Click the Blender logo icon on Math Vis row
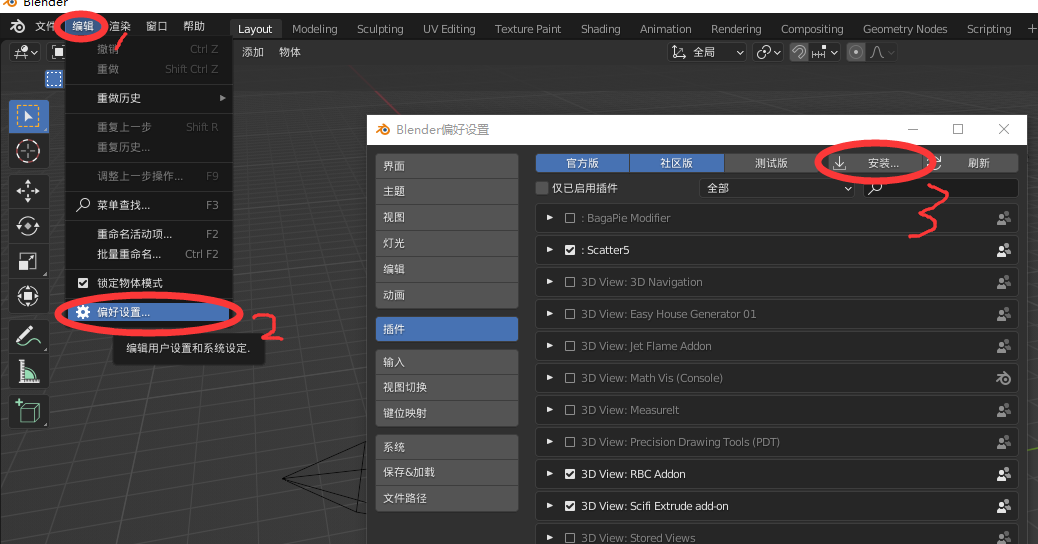Viewport: 1038px width, 544px height. coord(1004,378)
